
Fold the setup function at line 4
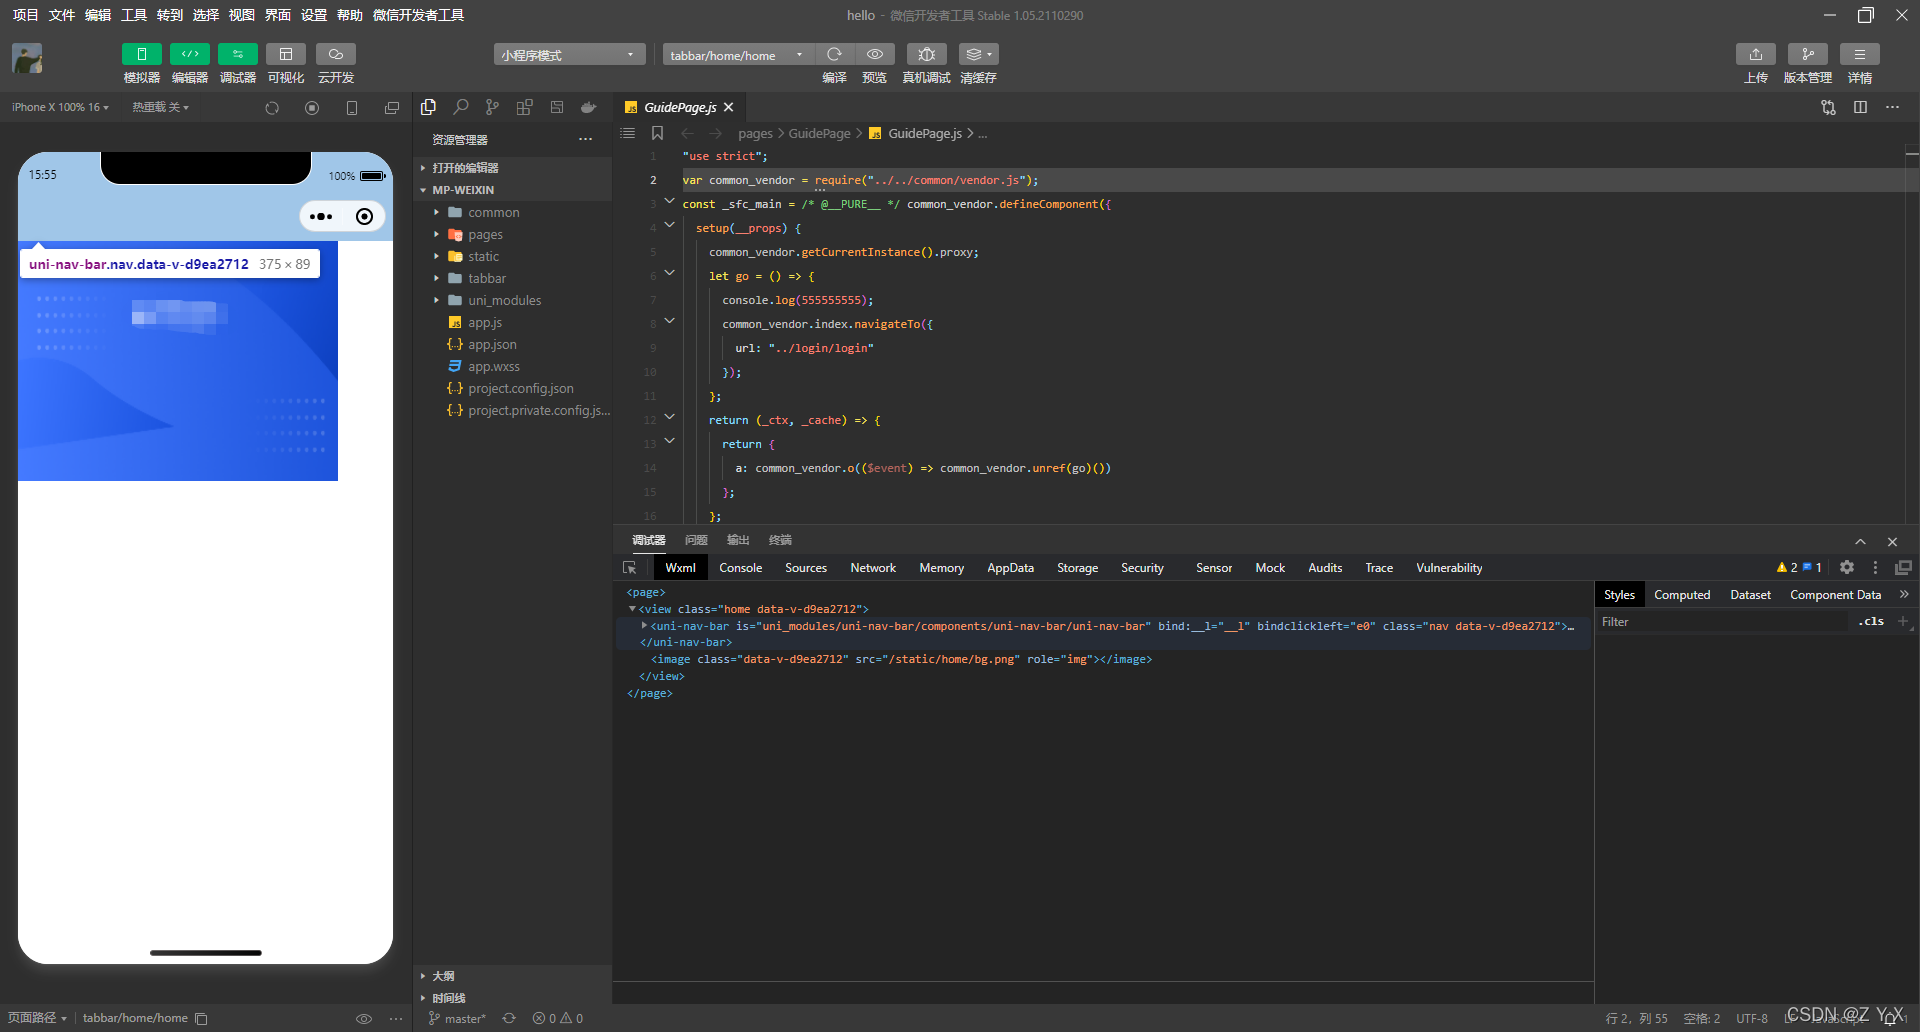click(x=670, y=225)
